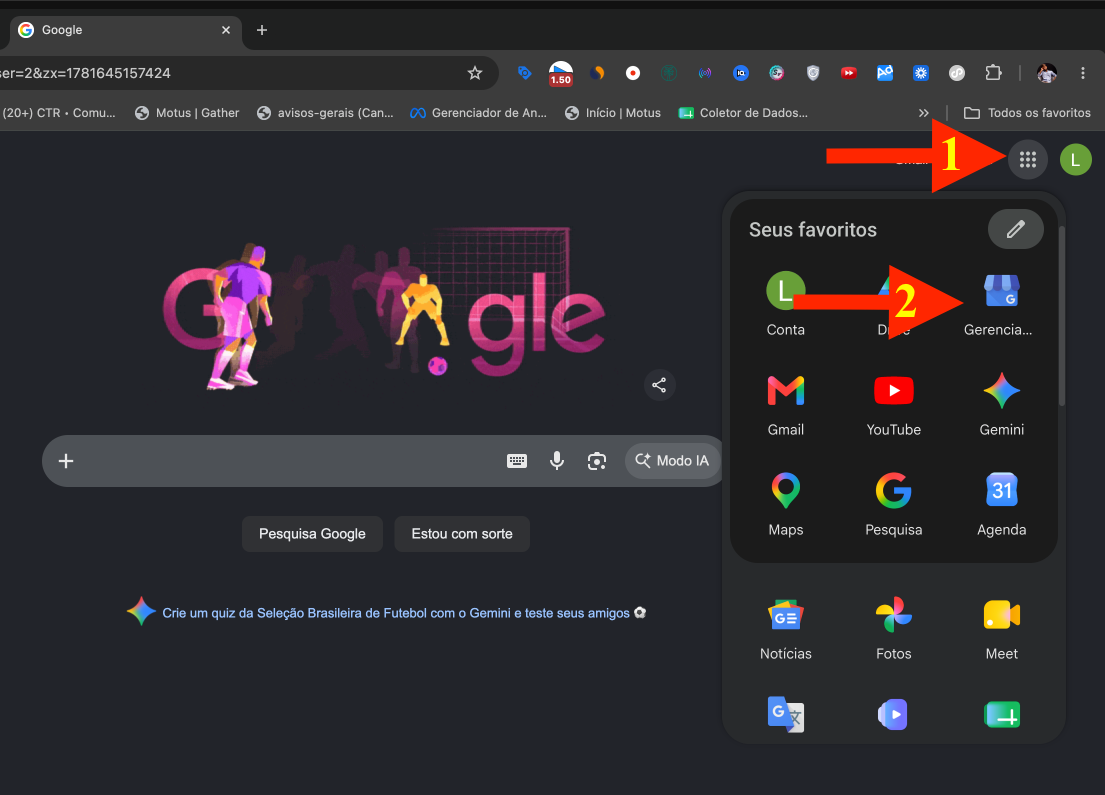The height and width of the screenshot is (795, 1105).
Task: Open the purple video play app icon
Action: [x=893, y=715]
